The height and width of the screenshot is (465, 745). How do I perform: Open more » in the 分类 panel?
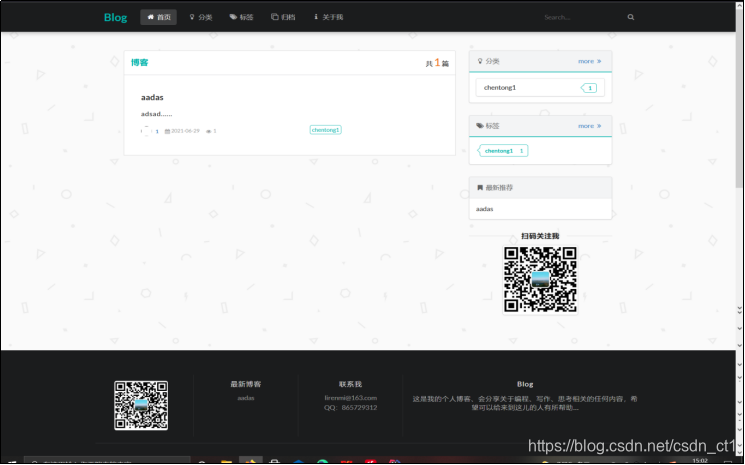click(x=590, y=61)
